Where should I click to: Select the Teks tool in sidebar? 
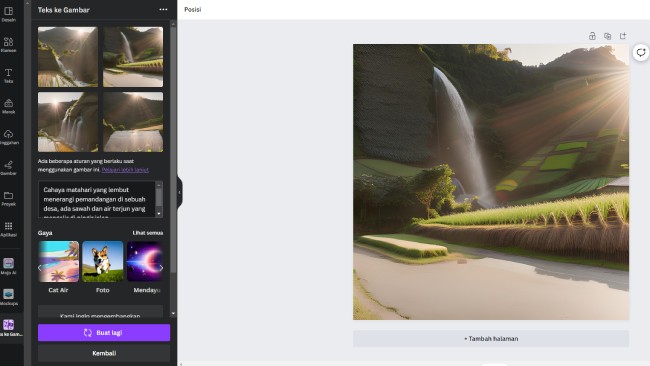[8, 75]
